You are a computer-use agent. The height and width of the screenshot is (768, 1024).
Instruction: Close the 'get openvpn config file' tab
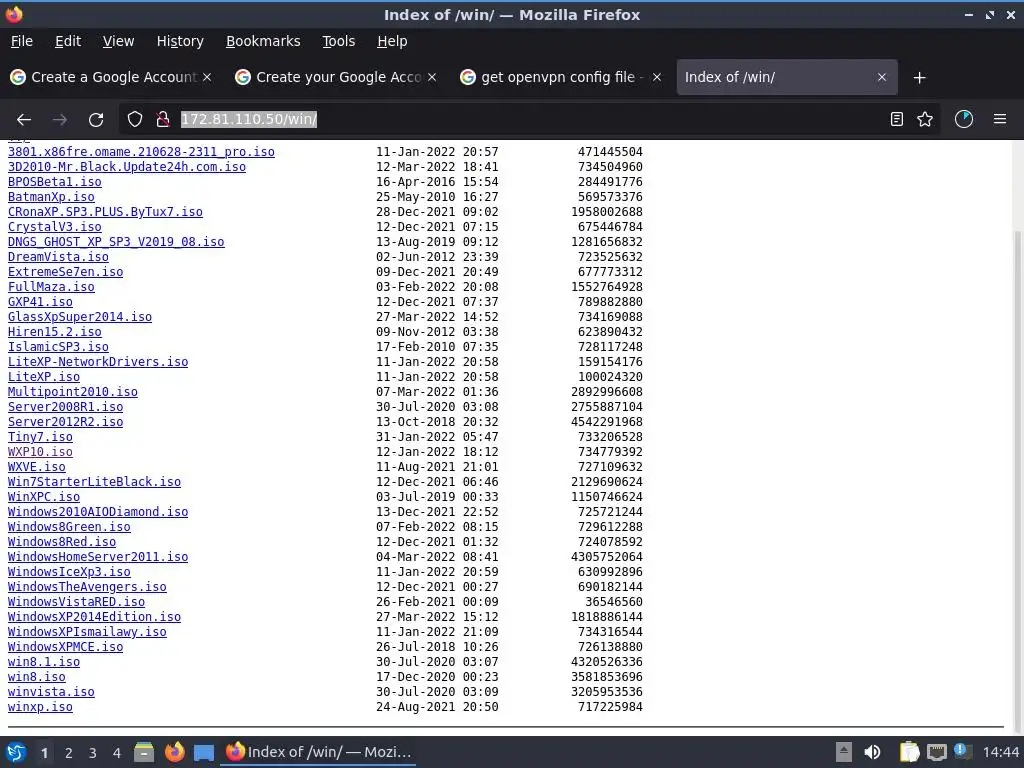(x=657, y=77)
